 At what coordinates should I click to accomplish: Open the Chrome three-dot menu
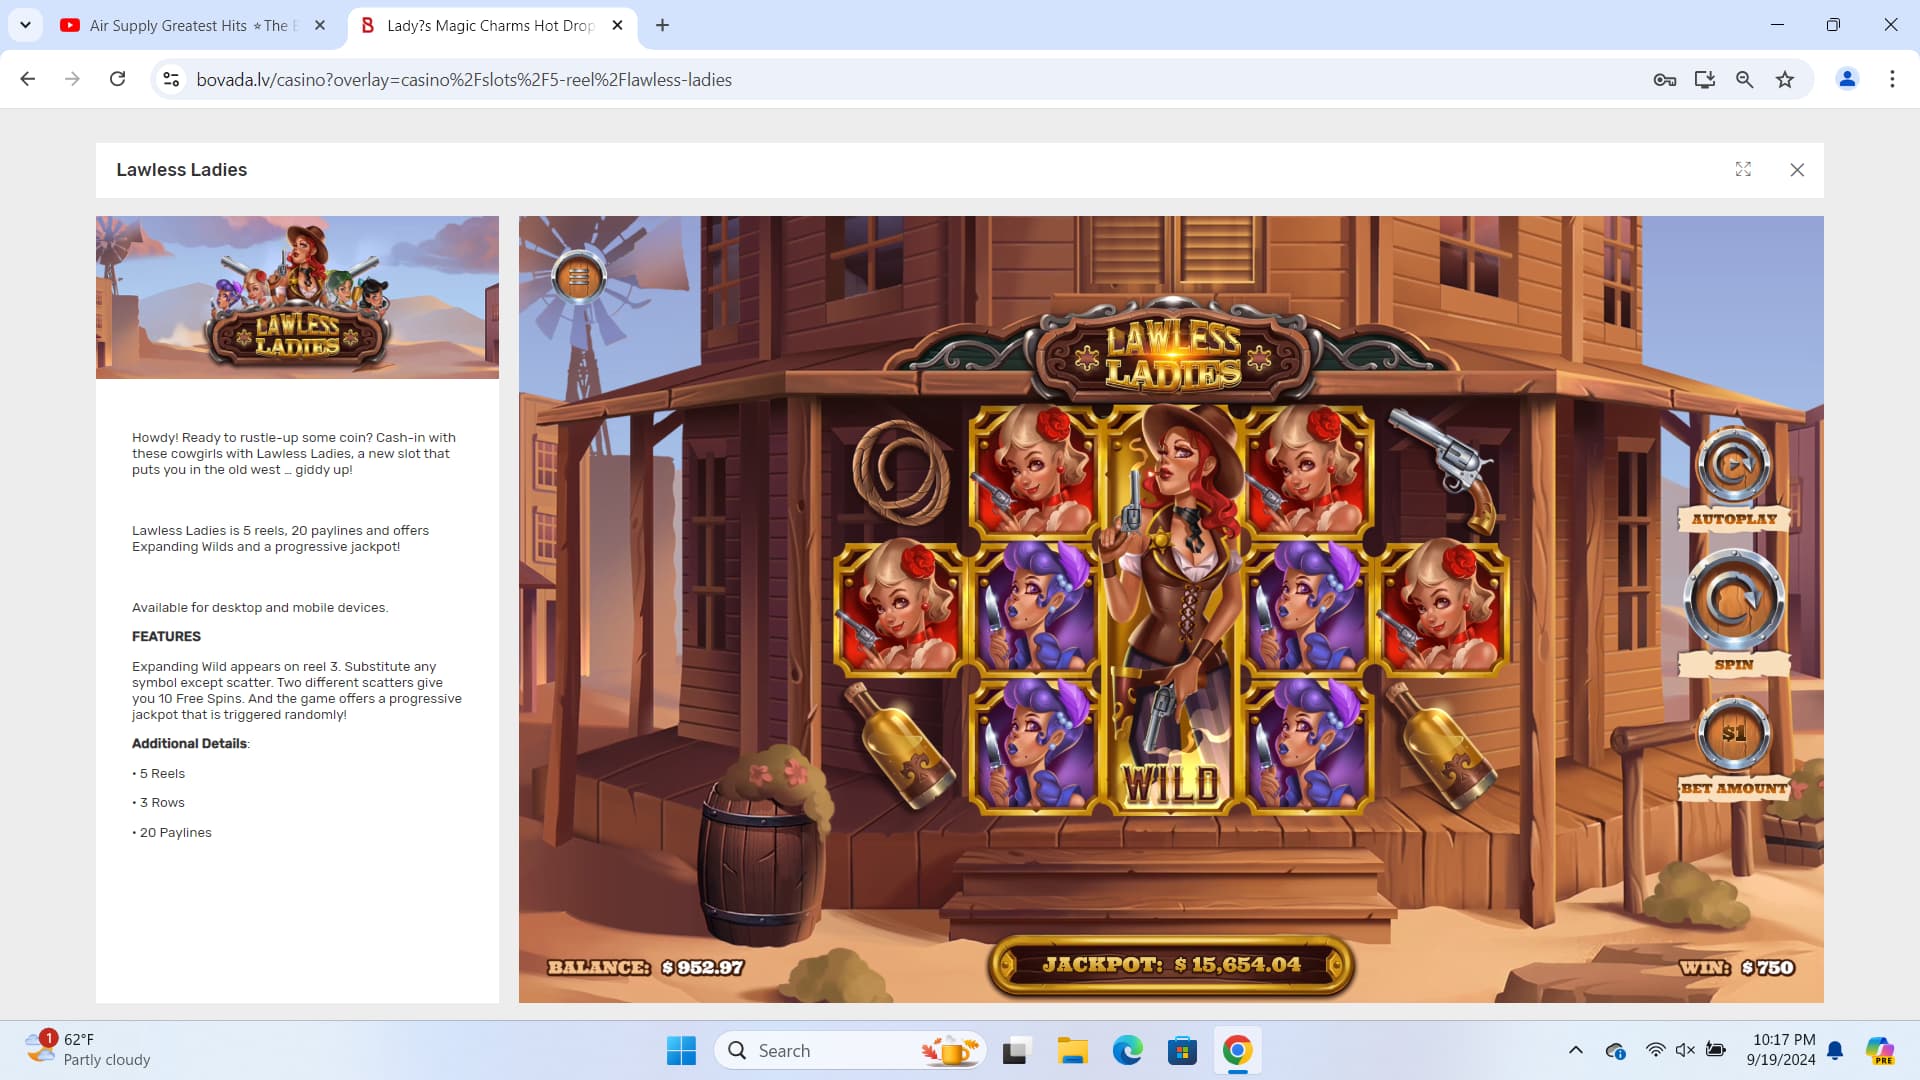1891,79
